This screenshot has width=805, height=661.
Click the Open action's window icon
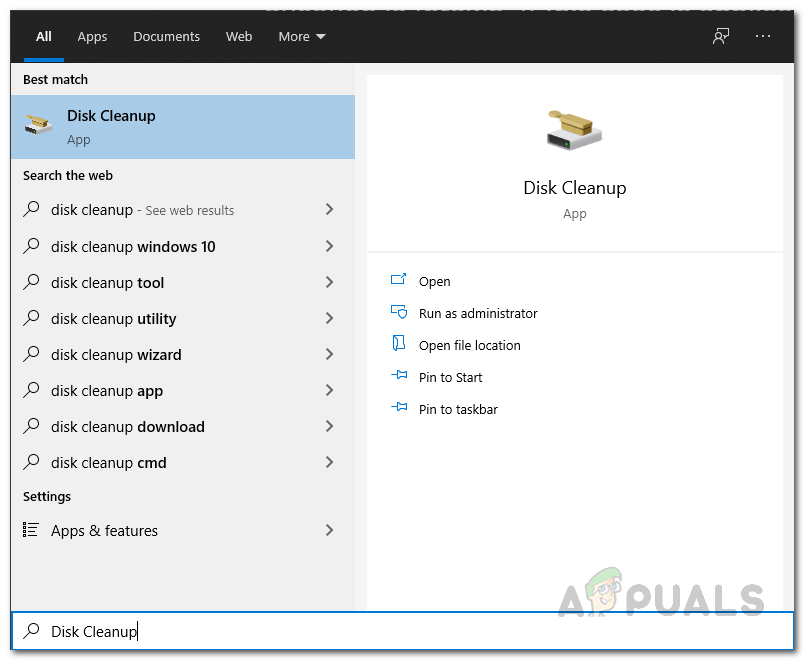[398, 279]
